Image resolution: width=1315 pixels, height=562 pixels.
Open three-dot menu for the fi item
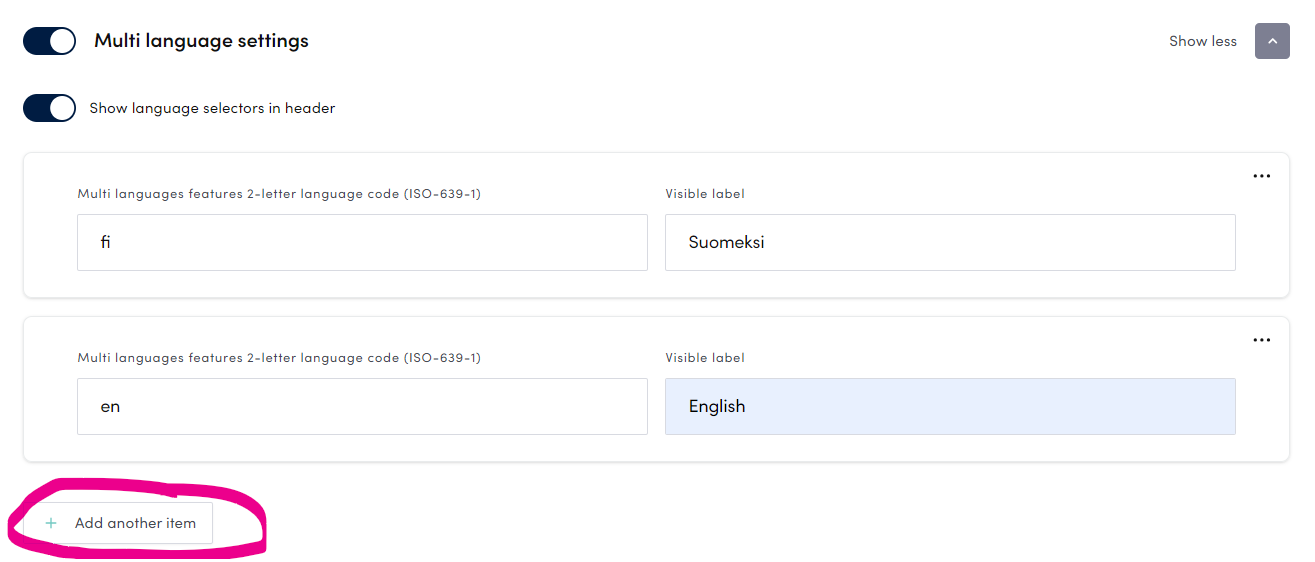[1261, 176]
